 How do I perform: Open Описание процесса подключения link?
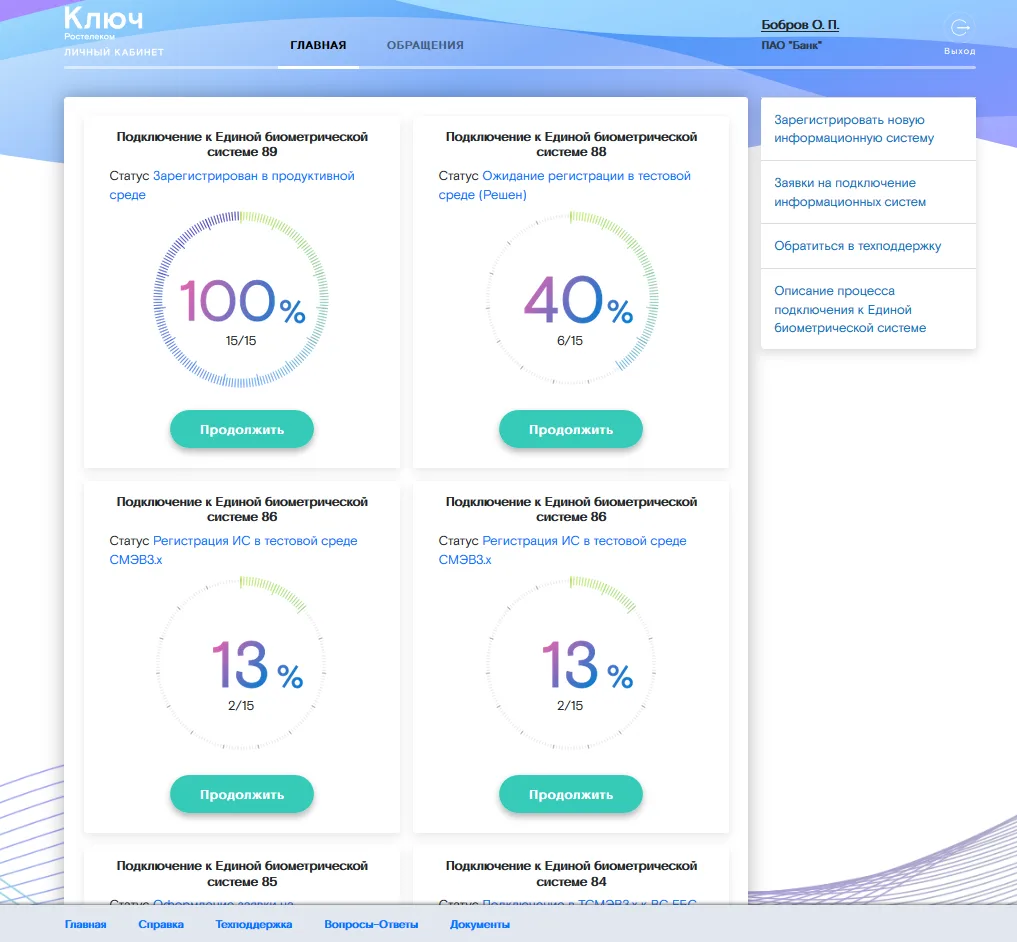(x=850, y=309)
